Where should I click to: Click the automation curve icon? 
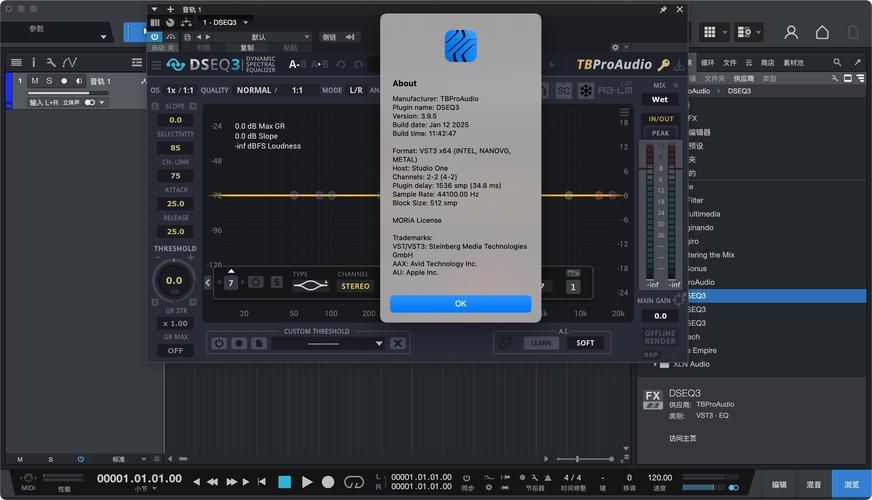tap(70, 62)
